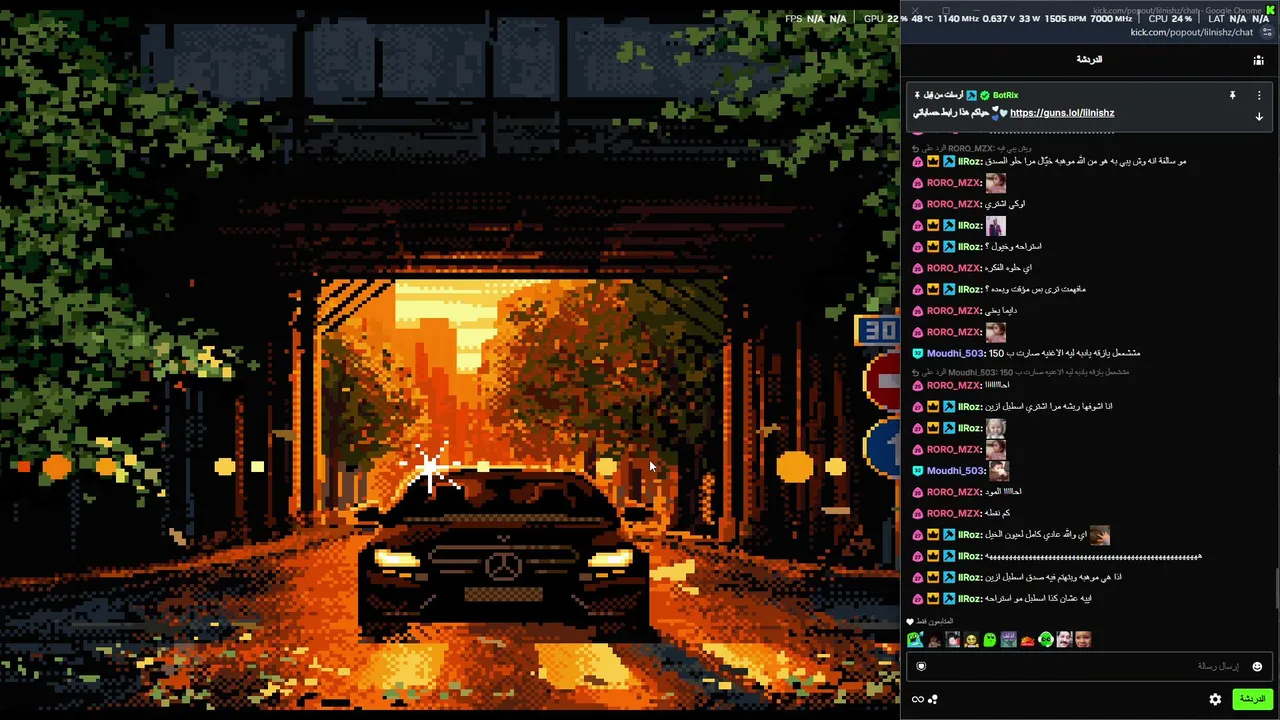Image resolution: width=1280 pixels, height=720 pixels.
Task: Insert the yellow smiley face emote
Action: (x=971, y=640)
